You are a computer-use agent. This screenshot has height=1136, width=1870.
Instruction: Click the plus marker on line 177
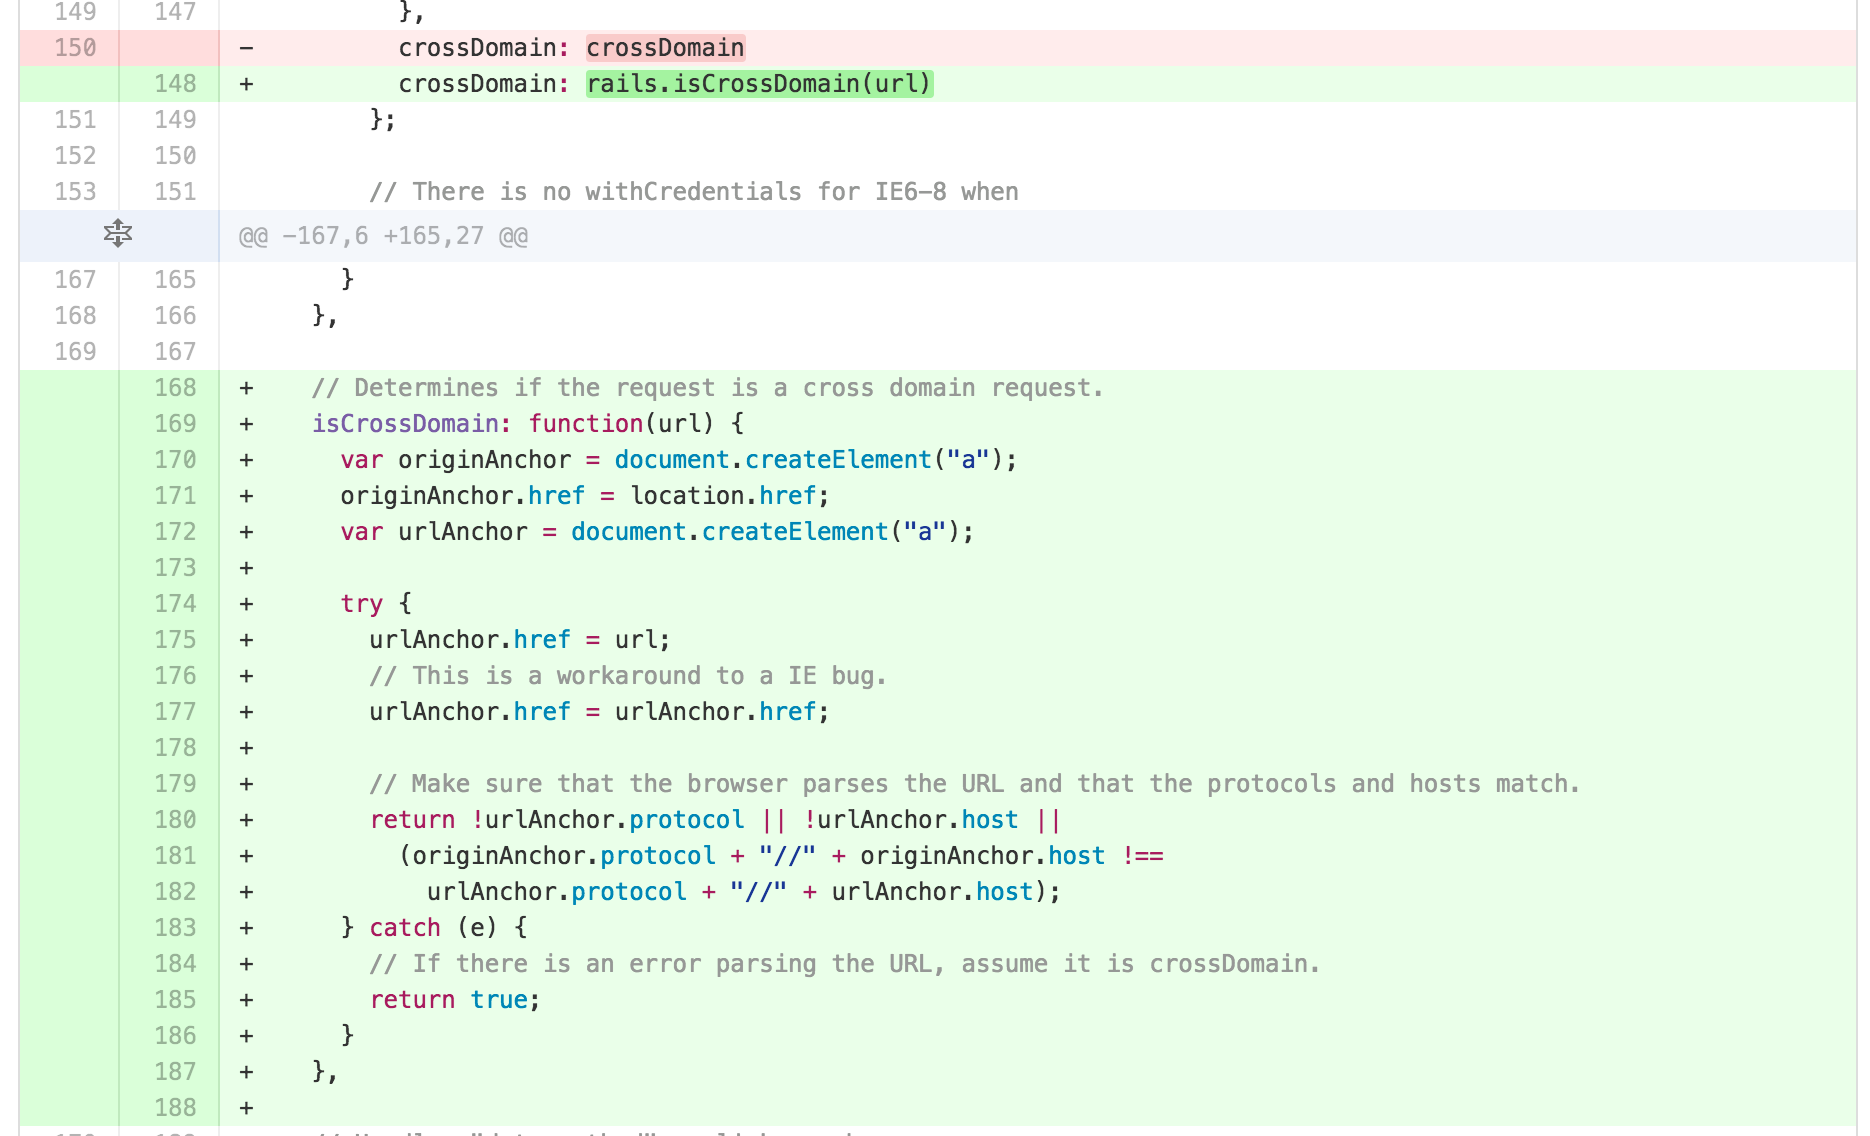[246, 712]
